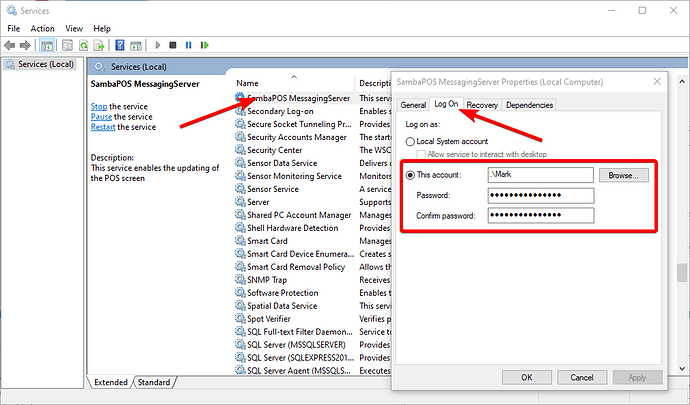Image resolution: width=690 pixels, height=405 pixels.
Task: Switch to the Standard view tab
Action: (154, 382)
